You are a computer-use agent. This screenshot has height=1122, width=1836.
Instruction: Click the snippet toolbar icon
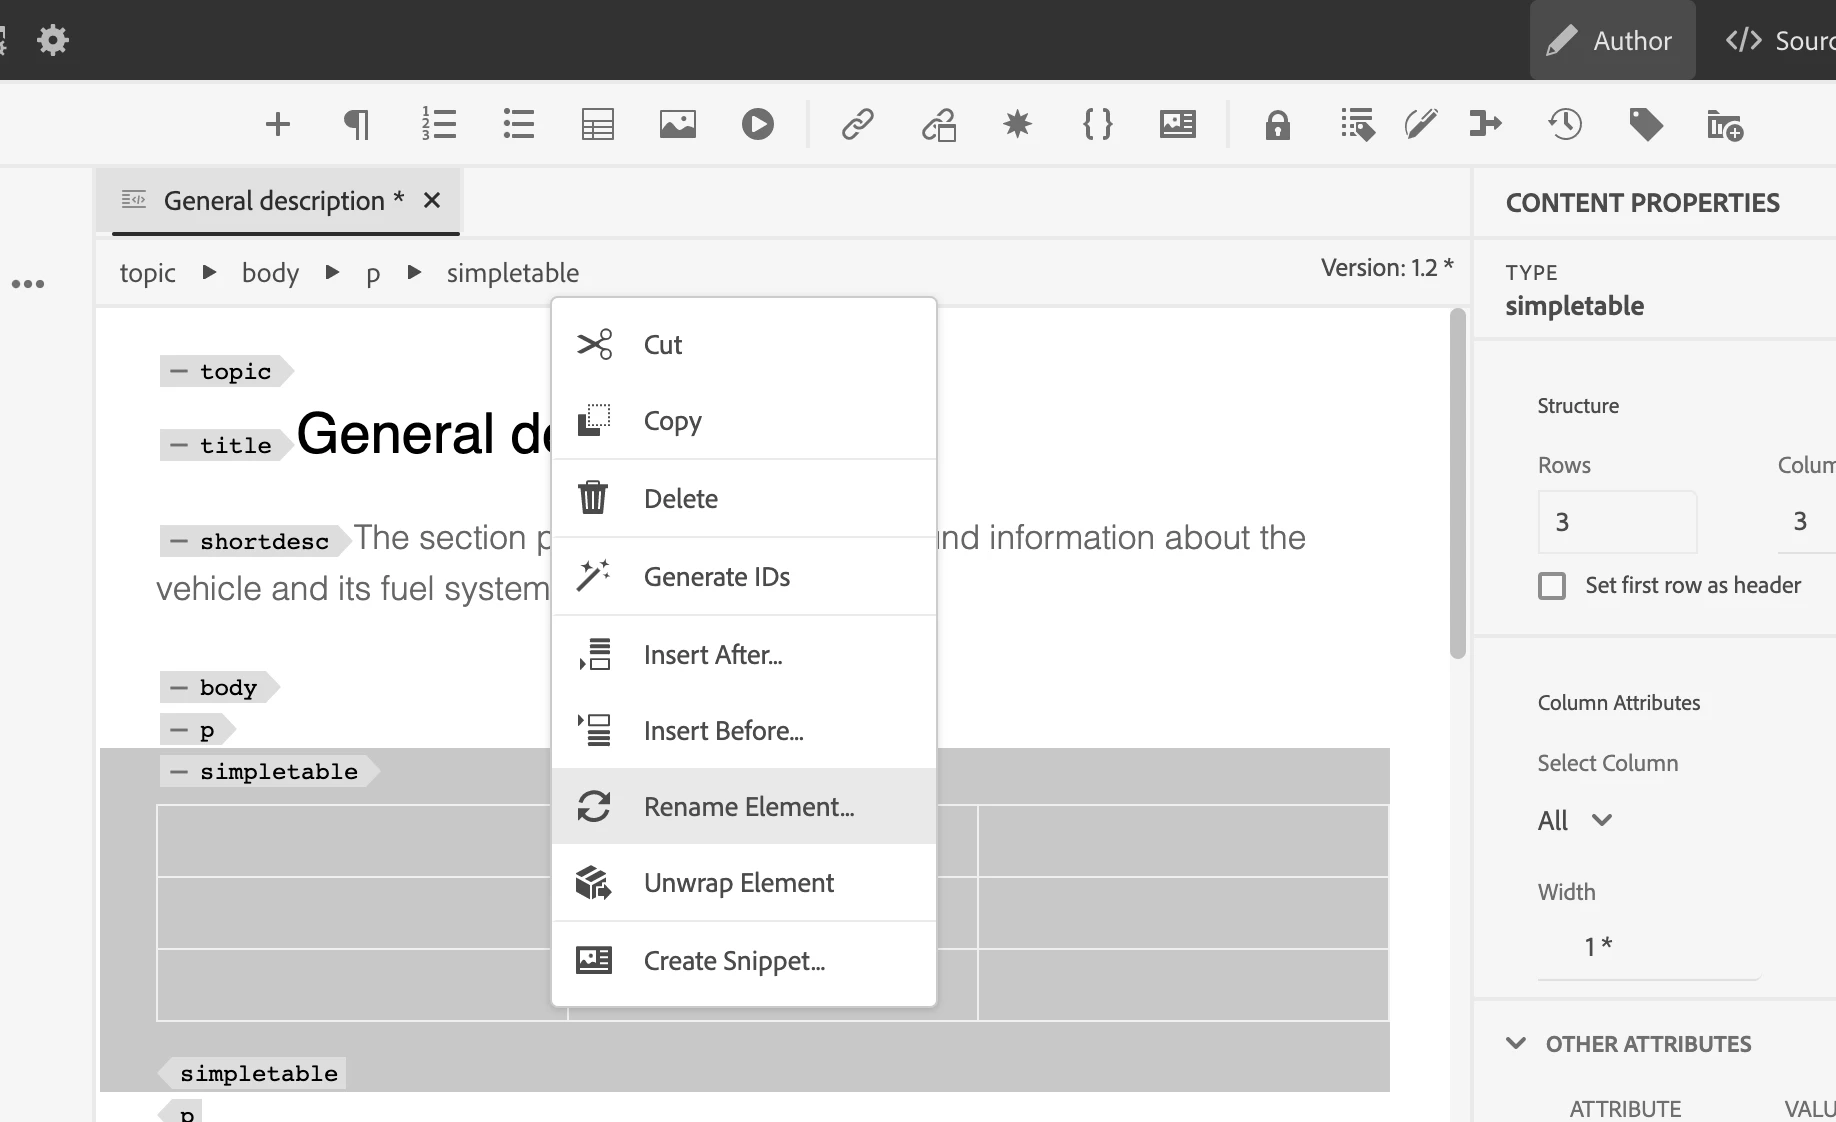point(1178,125)
